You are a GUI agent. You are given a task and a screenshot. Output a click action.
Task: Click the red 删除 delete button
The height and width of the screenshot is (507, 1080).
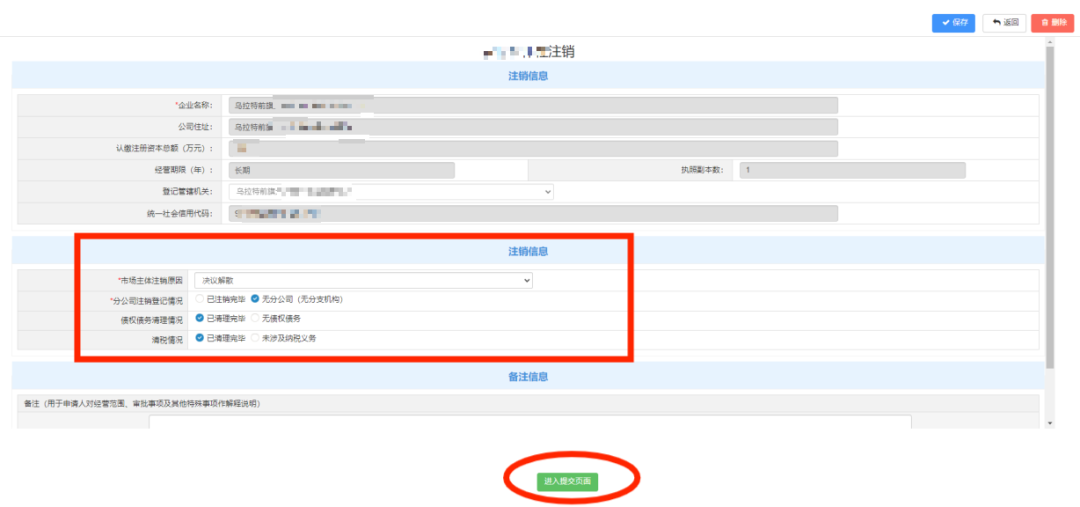[x=1052, y=23]
